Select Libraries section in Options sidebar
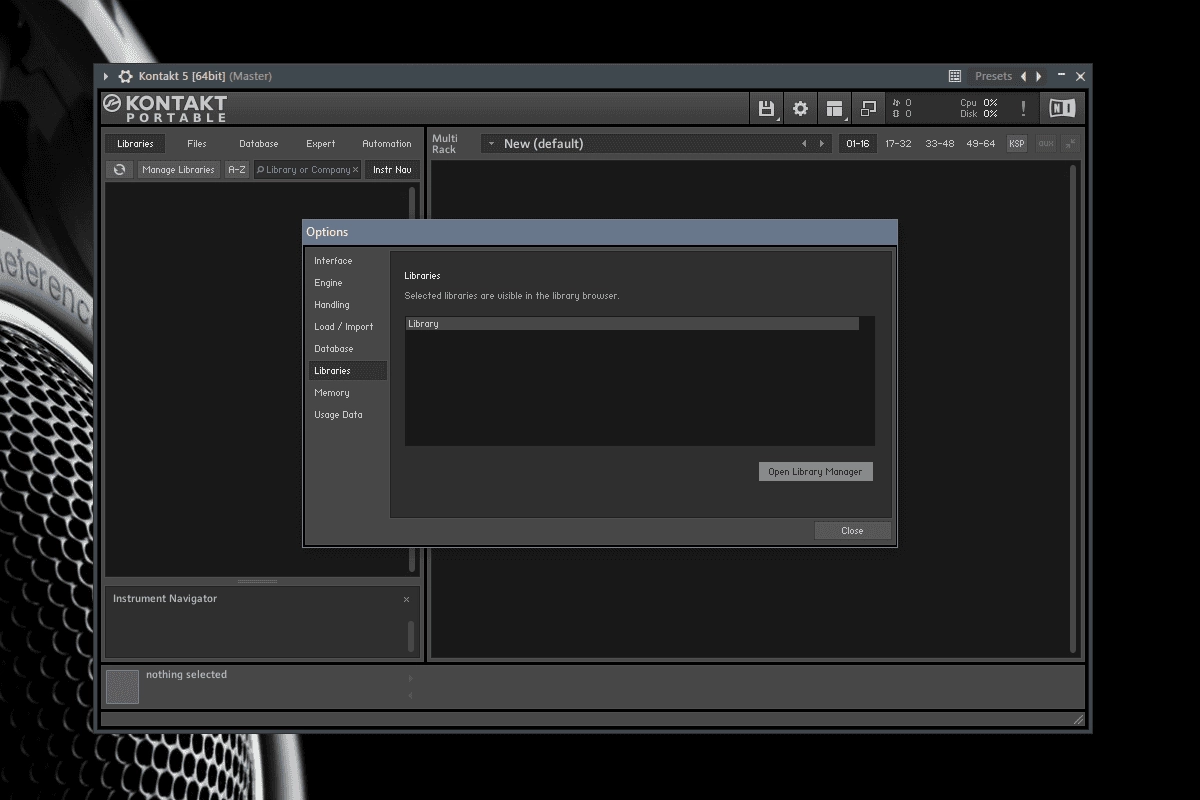 coord(347,371)
